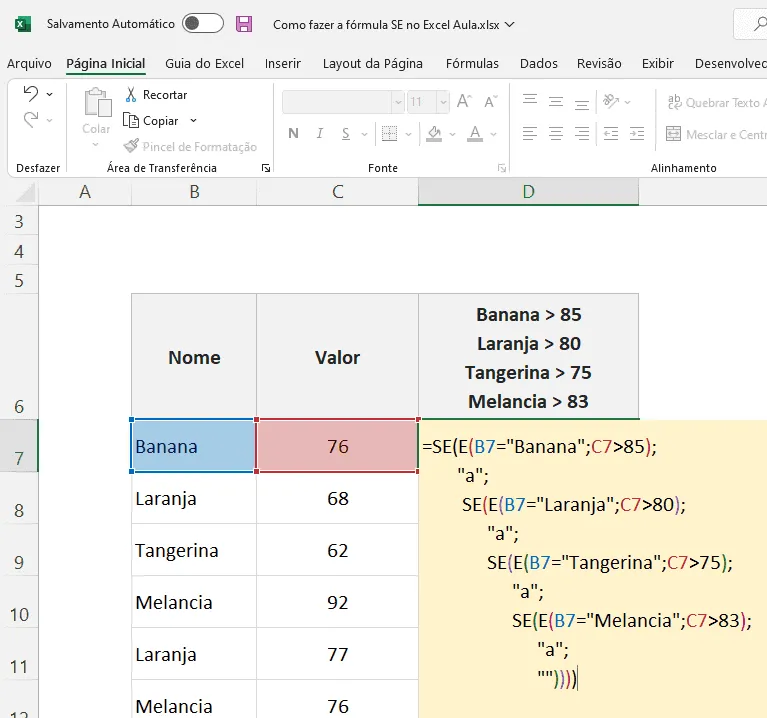Viewport: 767px width, 718px height.
Task: Click the Redo arrow icon
Action: (x=31, y=120)
